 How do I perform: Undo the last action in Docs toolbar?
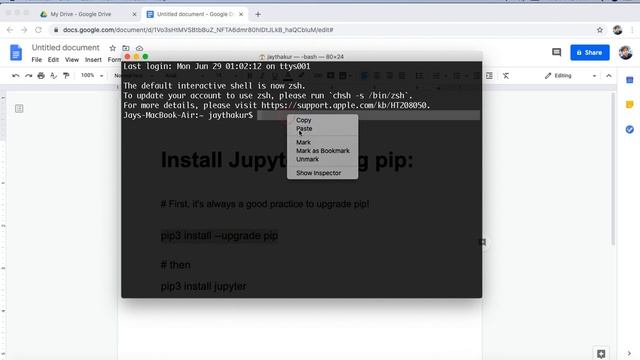click(16, 76)
